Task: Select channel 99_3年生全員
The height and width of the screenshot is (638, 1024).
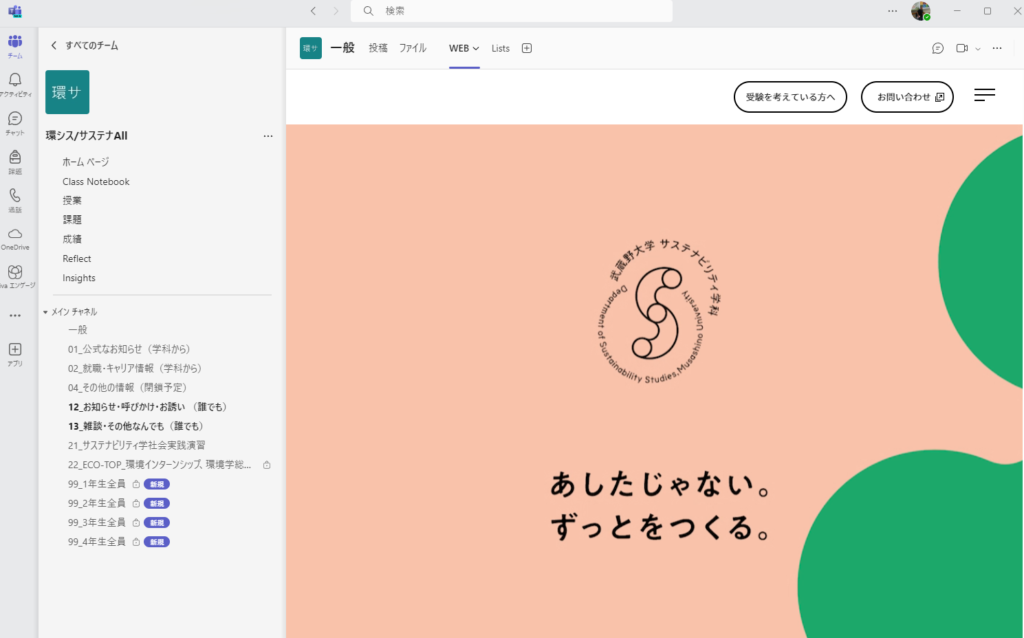Action: click(x=97, y=522)
